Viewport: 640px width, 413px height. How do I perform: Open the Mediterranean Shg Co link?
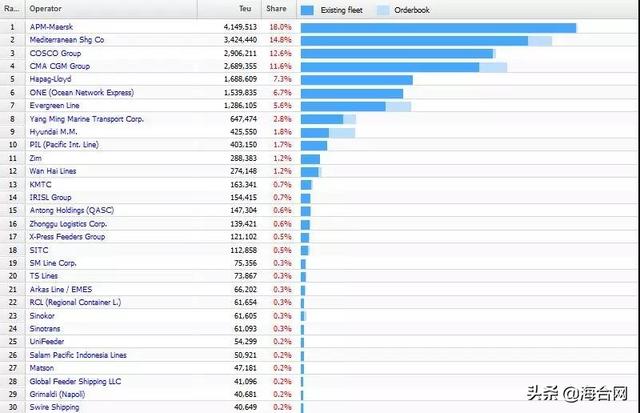pyautogui.click(x=67, y=40)
